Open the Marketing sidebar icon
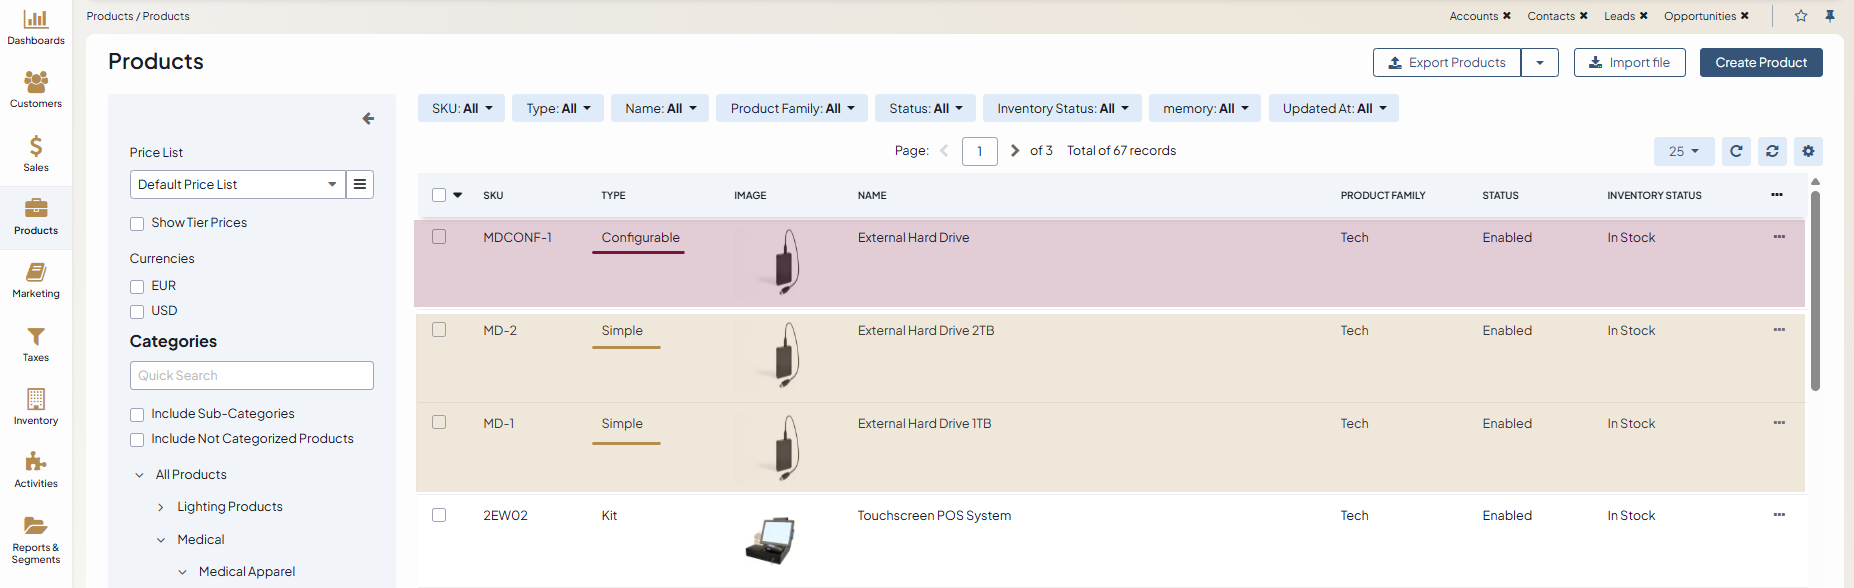1854x588 pixels. [36, 280]
